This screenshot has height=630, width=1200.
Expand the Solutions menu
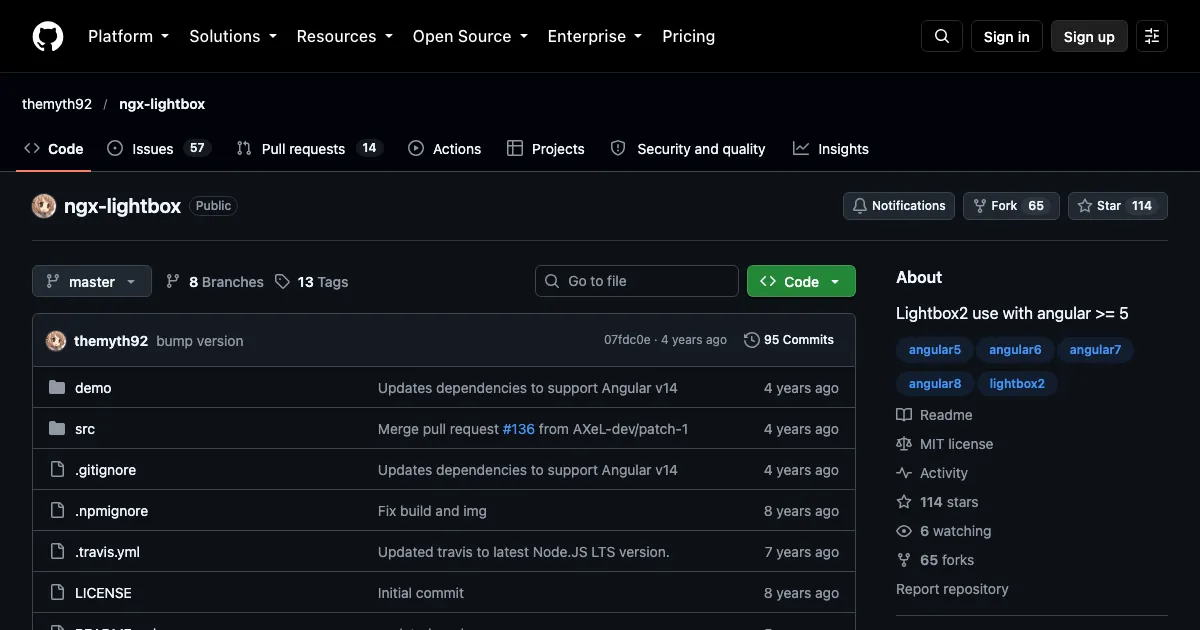click(x=233, y=36)
